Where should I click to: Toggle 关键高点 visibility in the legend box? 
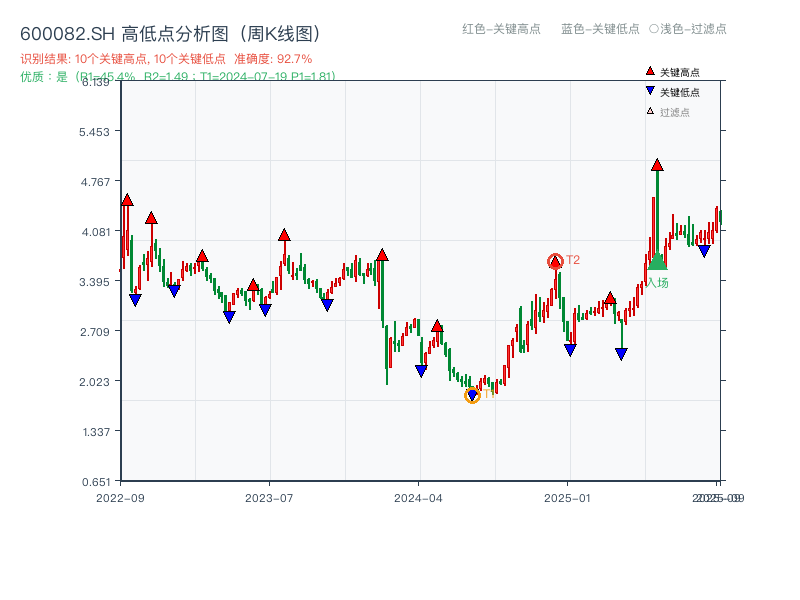(x=675, y=71)
